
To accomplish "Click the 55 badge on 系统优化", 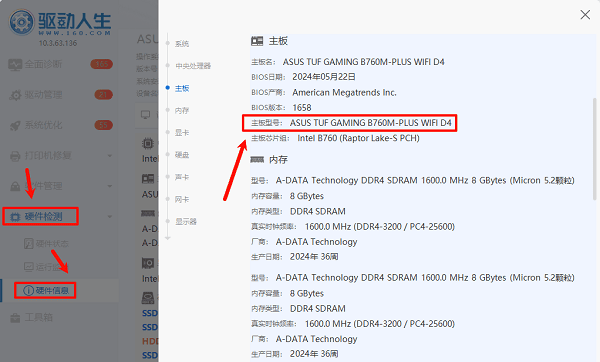I will (104, 125).
